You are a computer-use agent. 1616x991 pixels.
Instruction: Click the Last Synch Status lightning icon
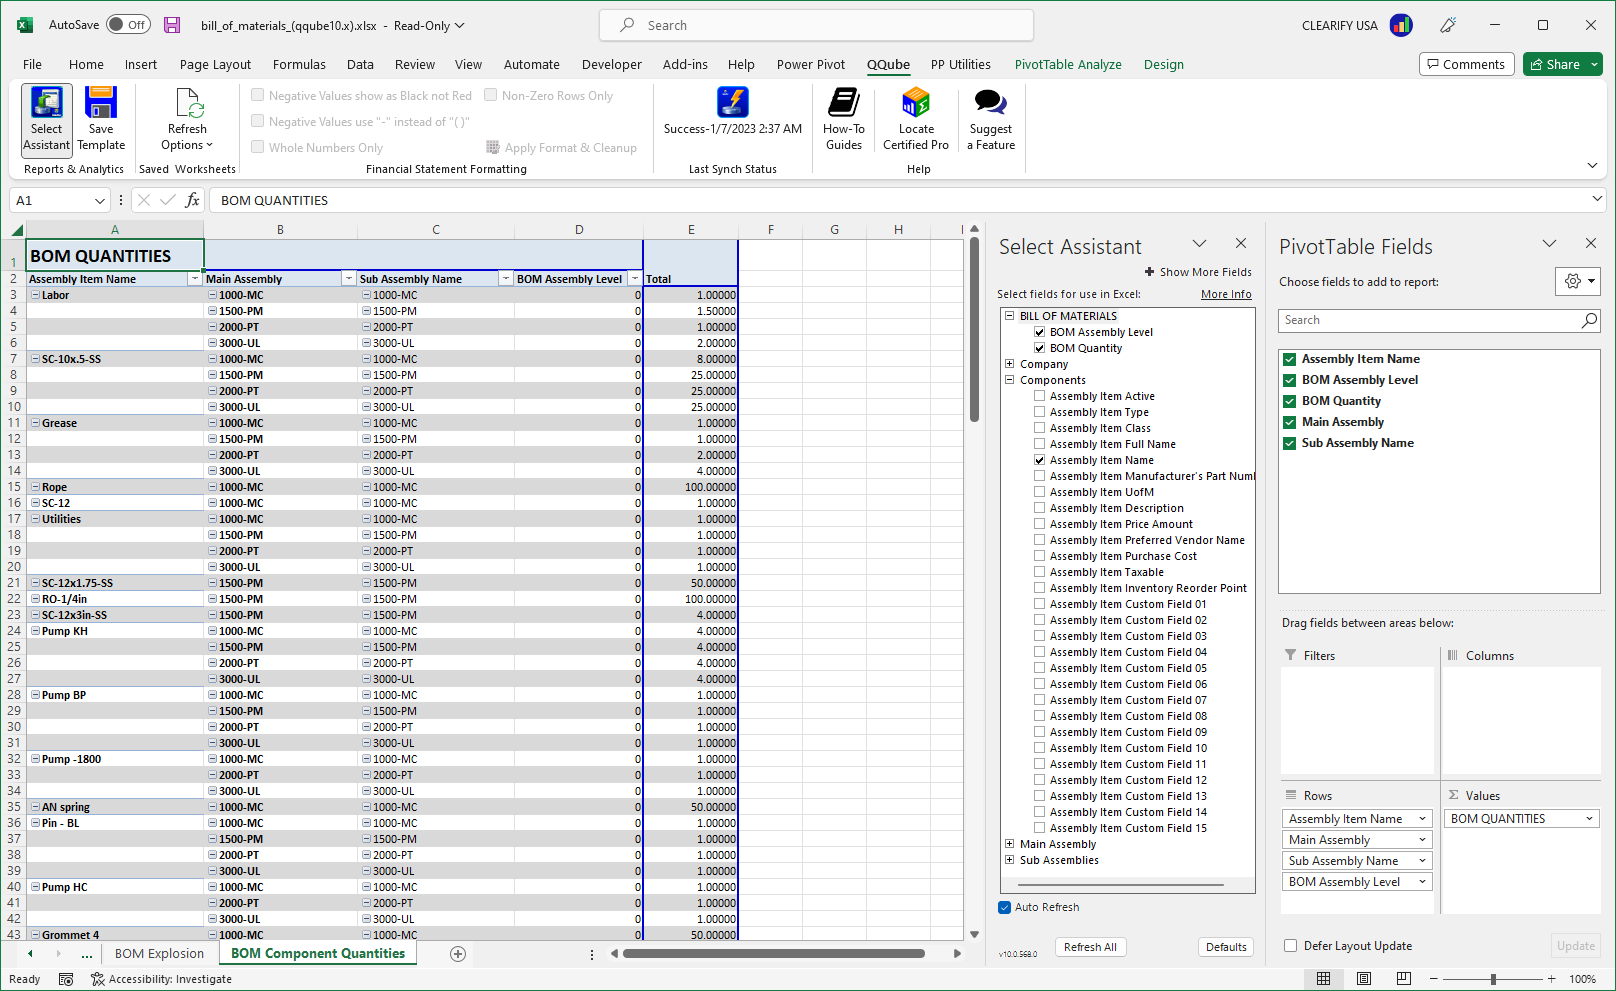733,103
